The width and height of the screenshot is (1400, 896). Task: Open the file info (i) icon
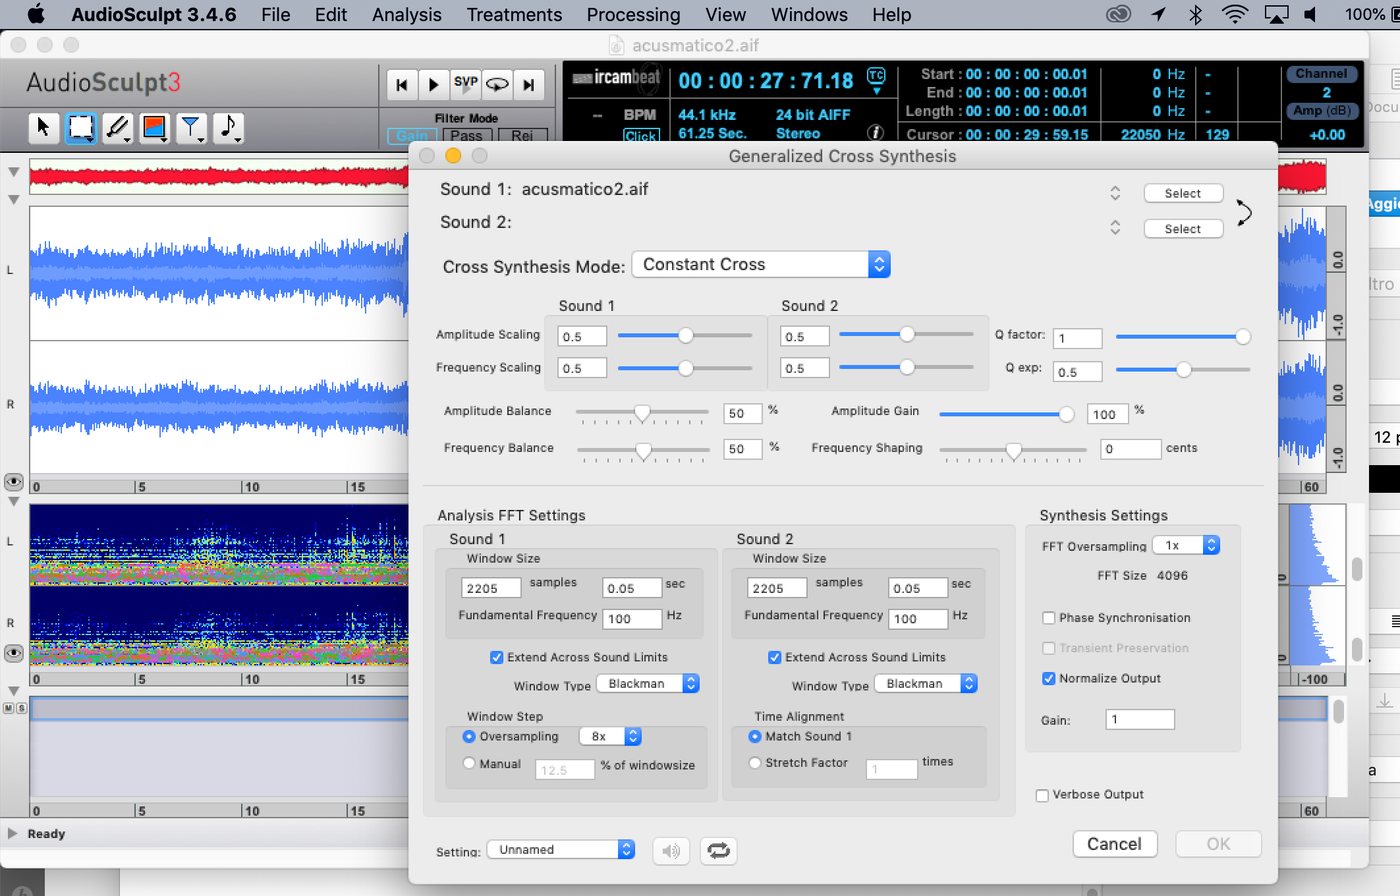[875, 132]
